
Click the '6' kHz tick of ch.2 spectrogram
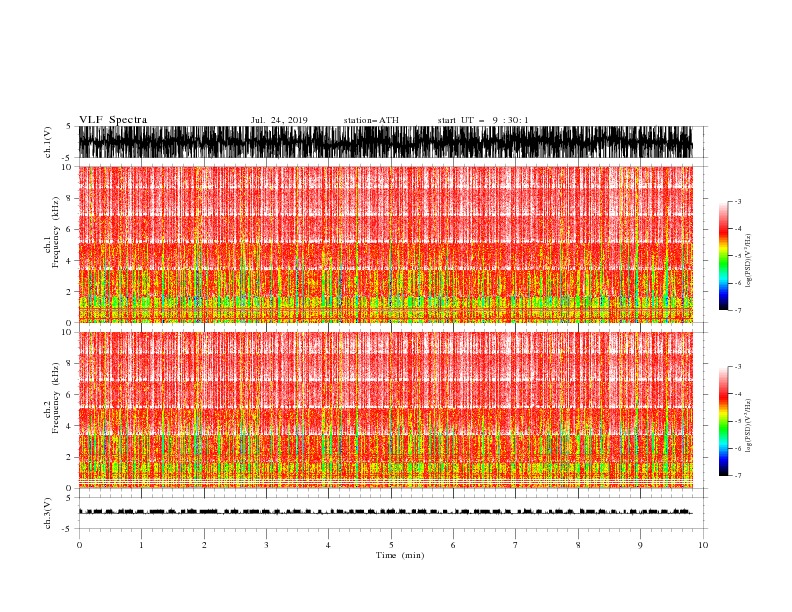[x=70, y=395]
